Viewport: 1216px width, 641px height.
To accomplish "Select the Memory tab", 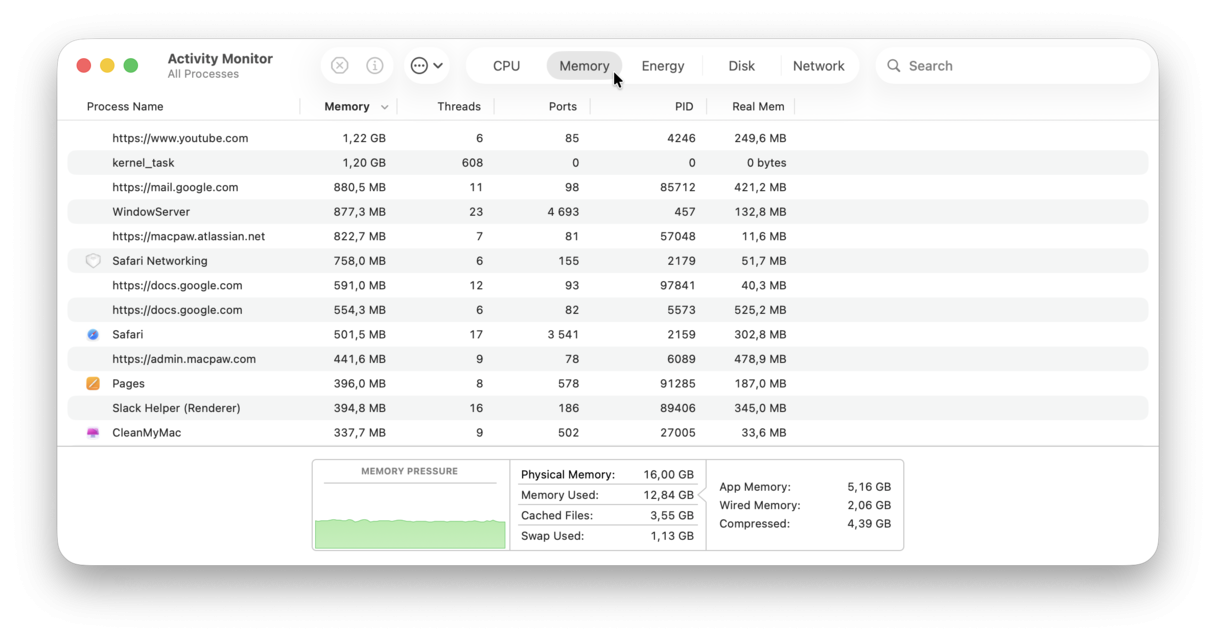I will tap(584, 65).
